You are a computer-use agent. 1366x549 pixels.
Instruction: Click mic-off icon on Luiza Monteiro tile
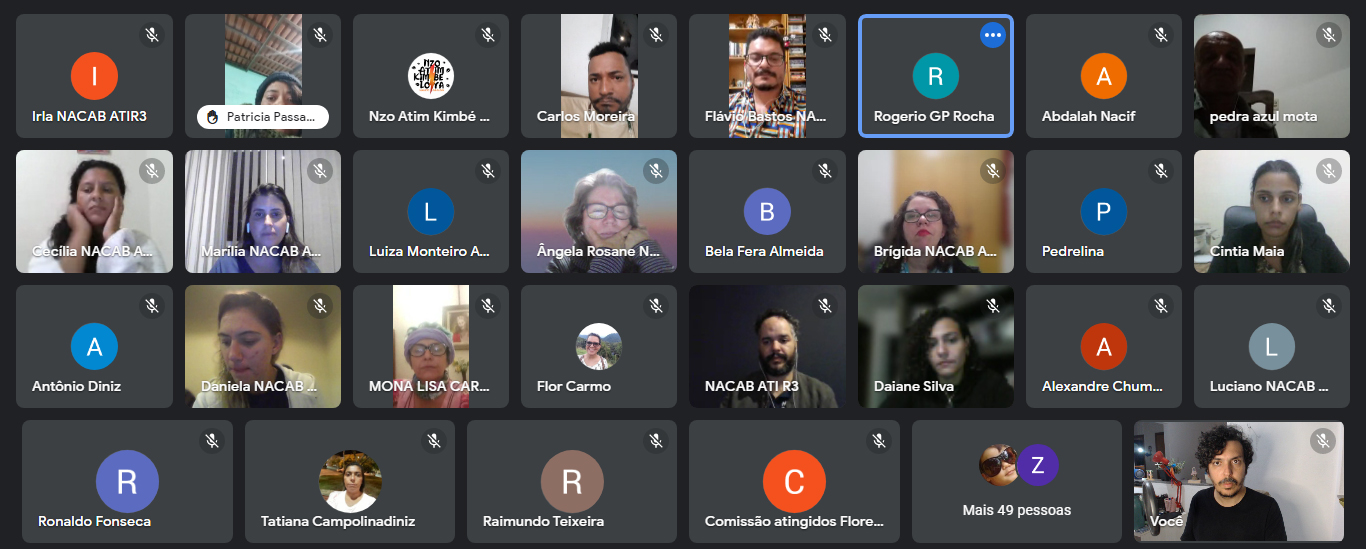click(x=488, y=171)
